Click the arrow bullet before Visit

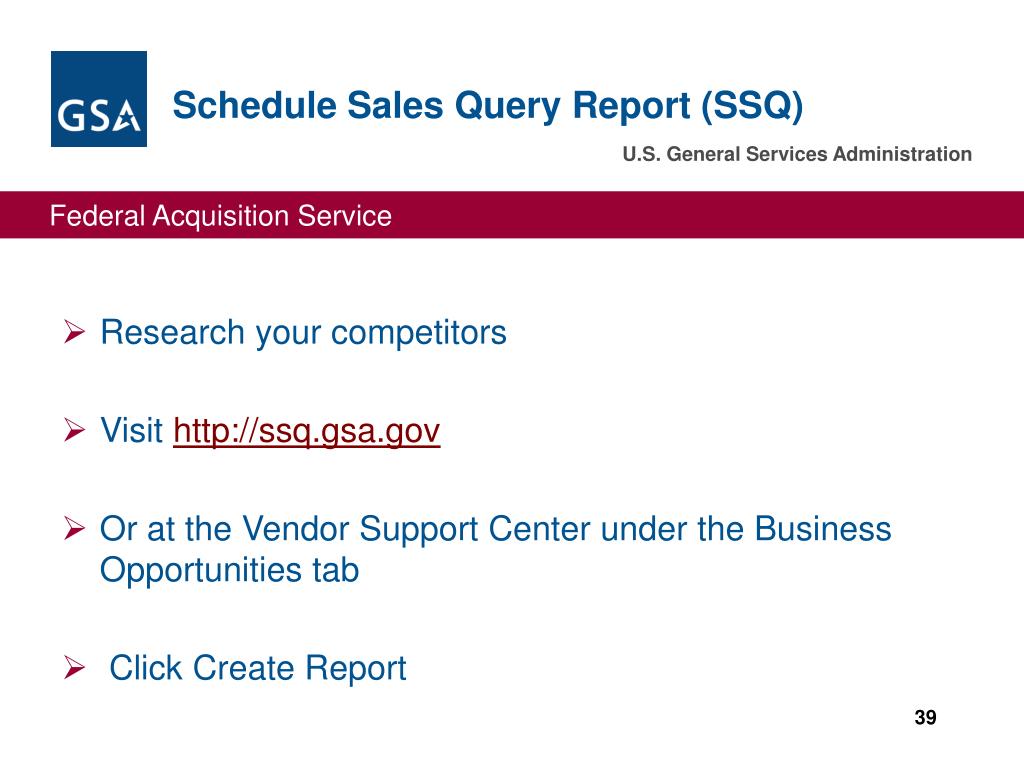[x=74, y=430]
